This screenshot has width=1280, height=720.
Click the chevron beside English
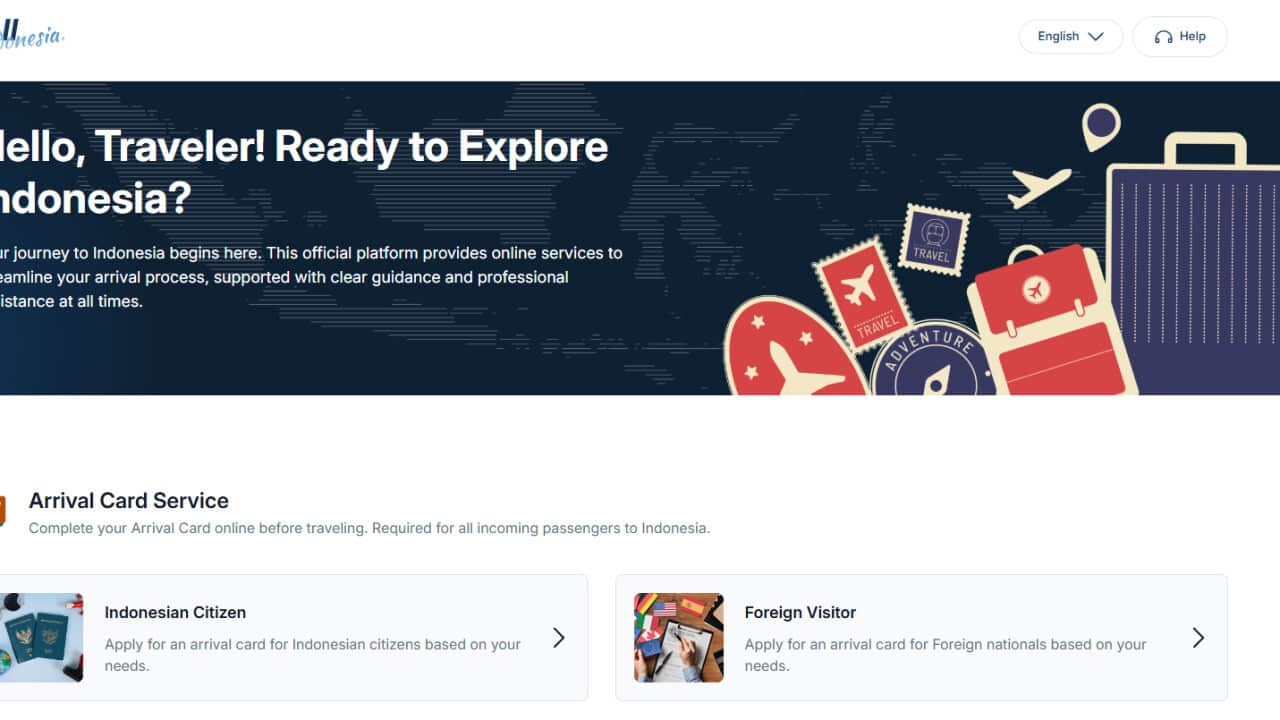click(x=1095, y=37)
